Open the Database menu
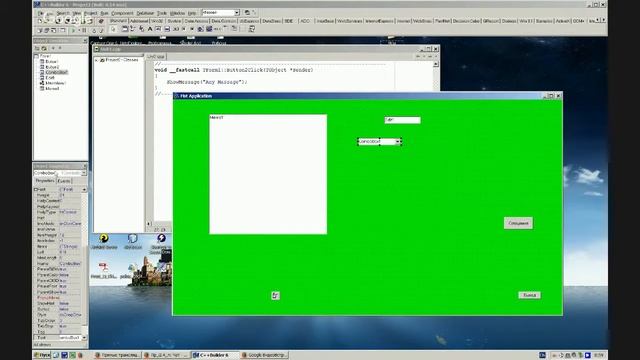This screenshot has height=360, width=640. point(145,13)
